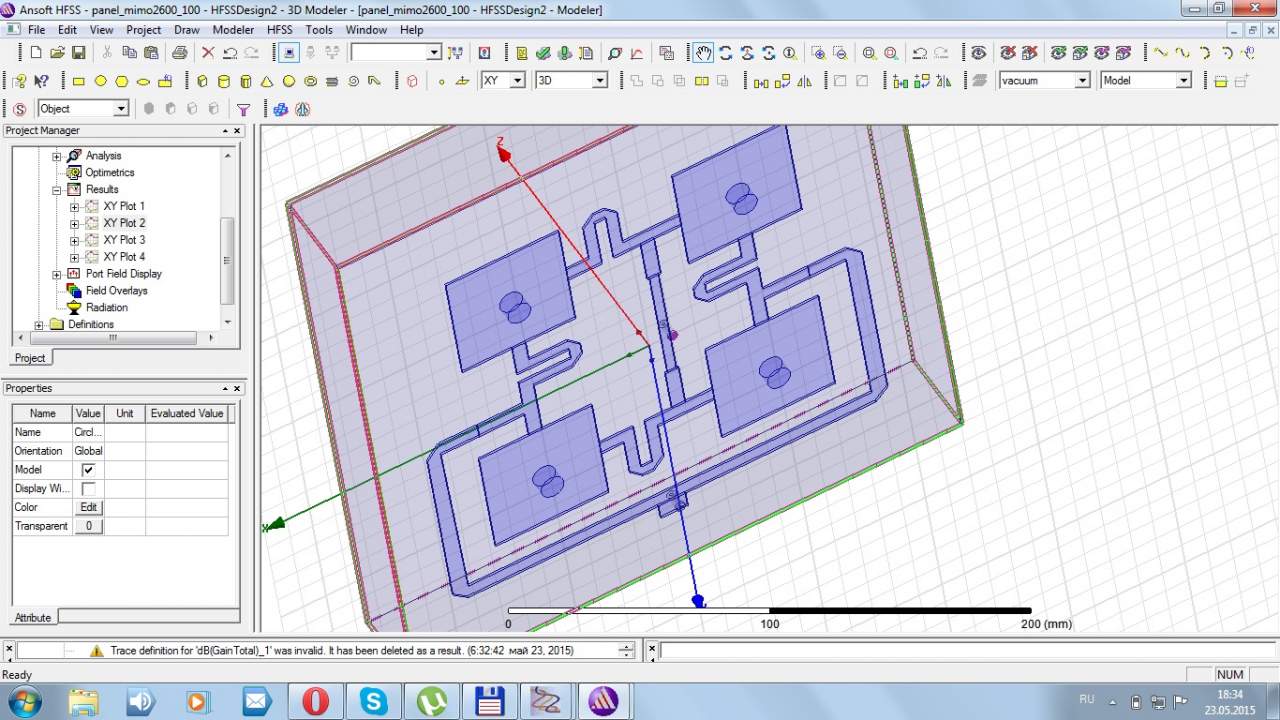Expand the XY Plot 1 node
The image size is (1280, 720).
[x=74, y=207]
